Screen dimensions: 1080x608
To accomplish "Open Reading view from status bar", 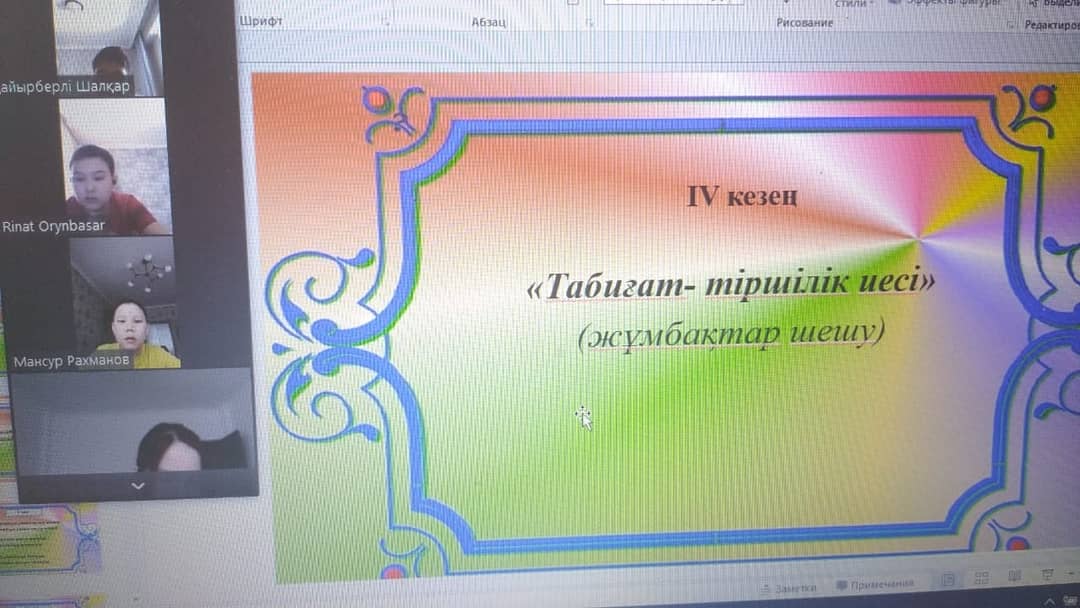I will (x=1014, y=576).
